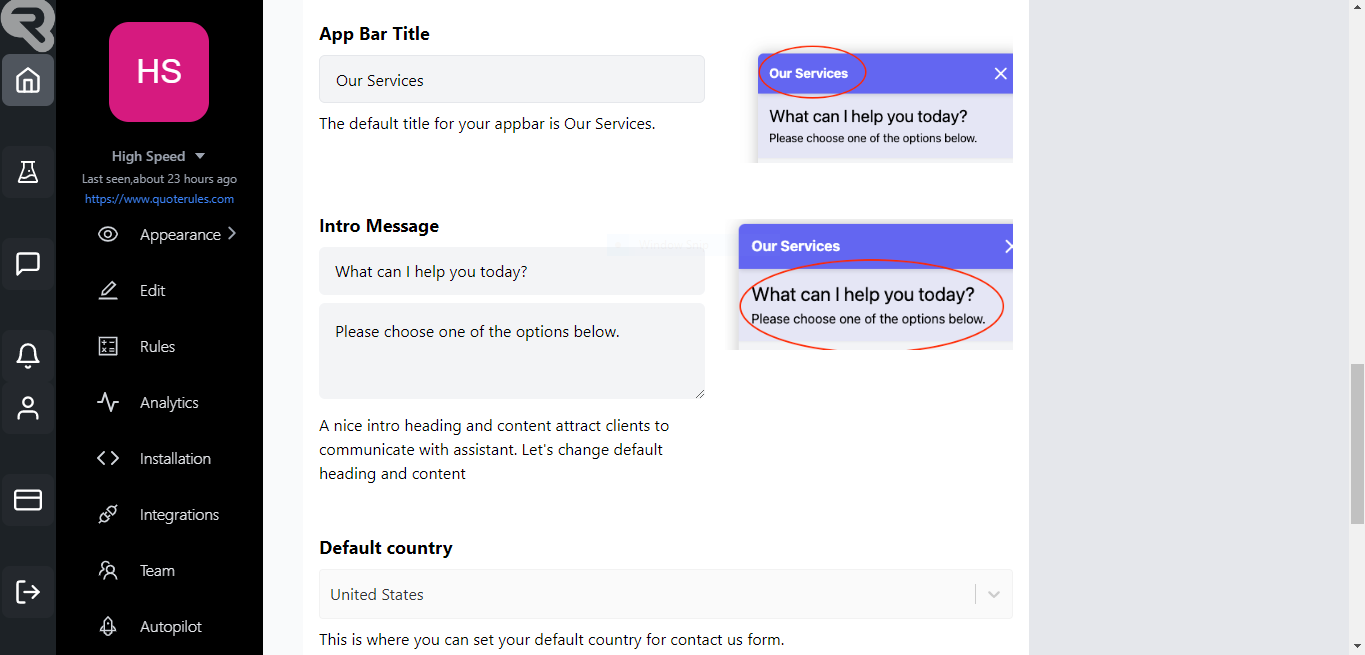Click the logout arrow icon
This screenshot has height=655, width=1365.
click(x=28, y=592)
